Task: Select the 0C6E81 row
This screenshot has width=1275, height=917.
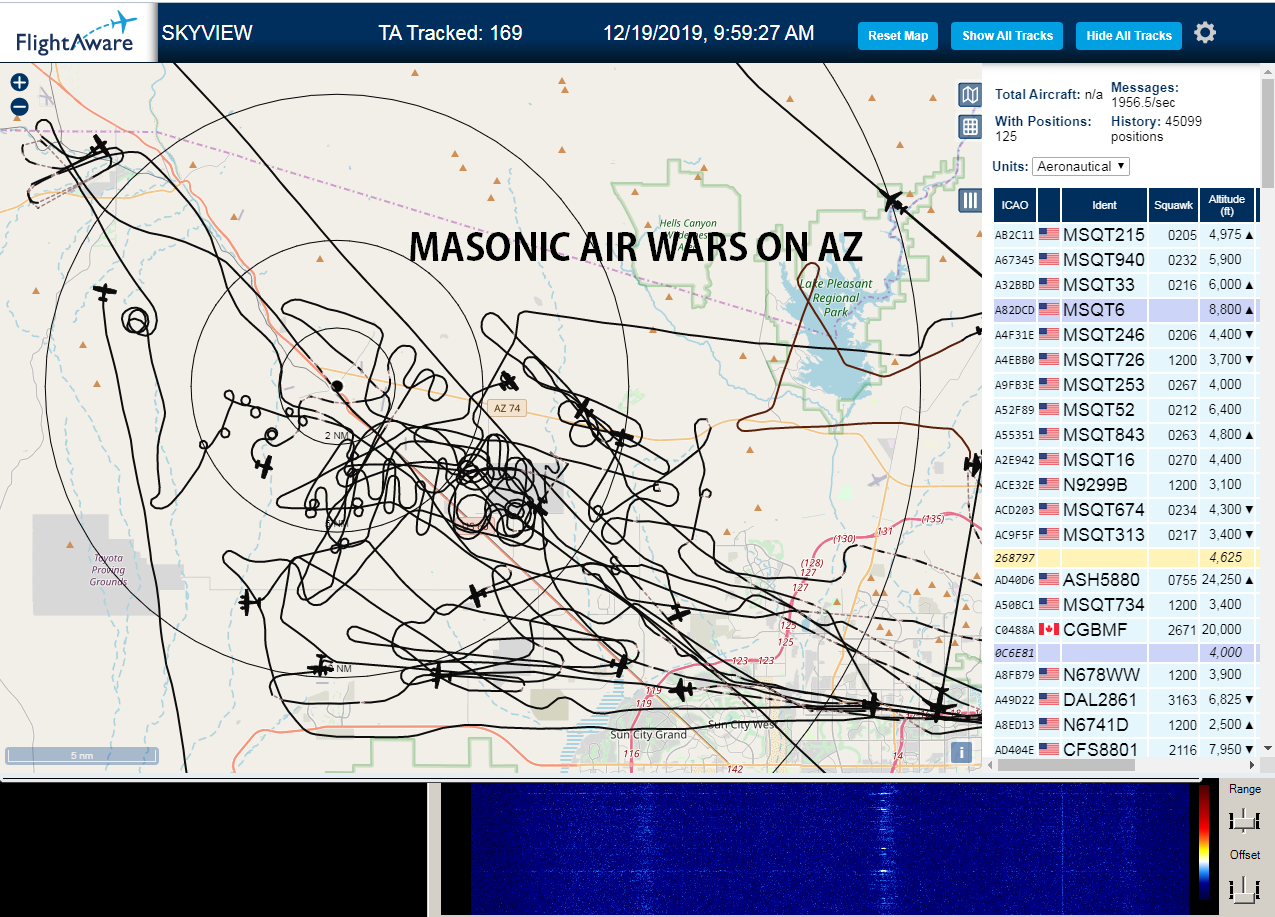Action: point(1126,653)
